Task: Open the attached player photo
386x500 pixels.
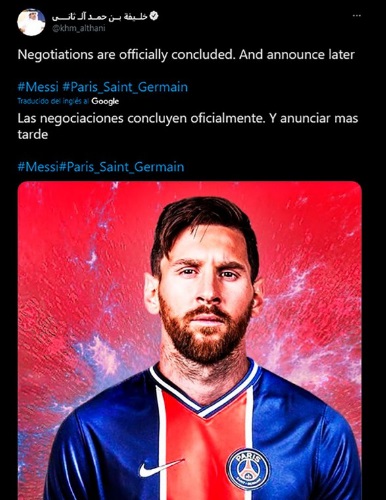Action: click(189, 340)
